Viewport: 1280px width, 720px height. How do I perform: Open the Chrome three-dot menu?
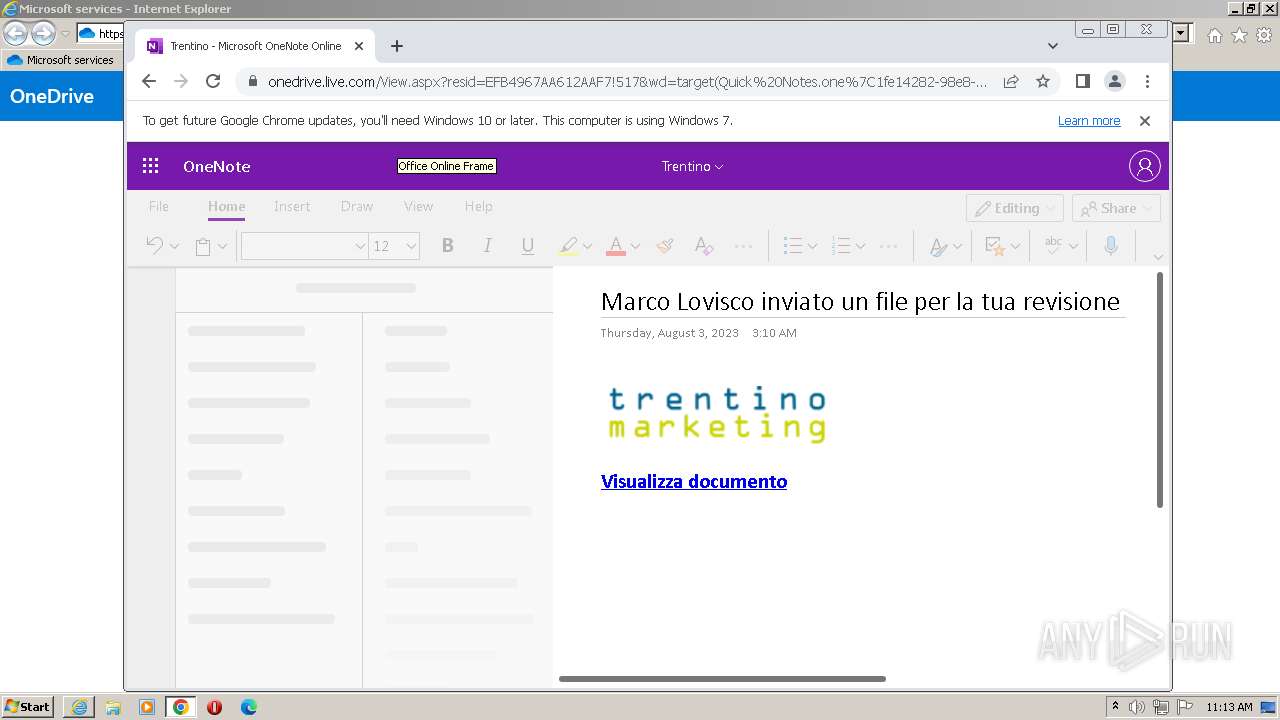click(1147, 81)
